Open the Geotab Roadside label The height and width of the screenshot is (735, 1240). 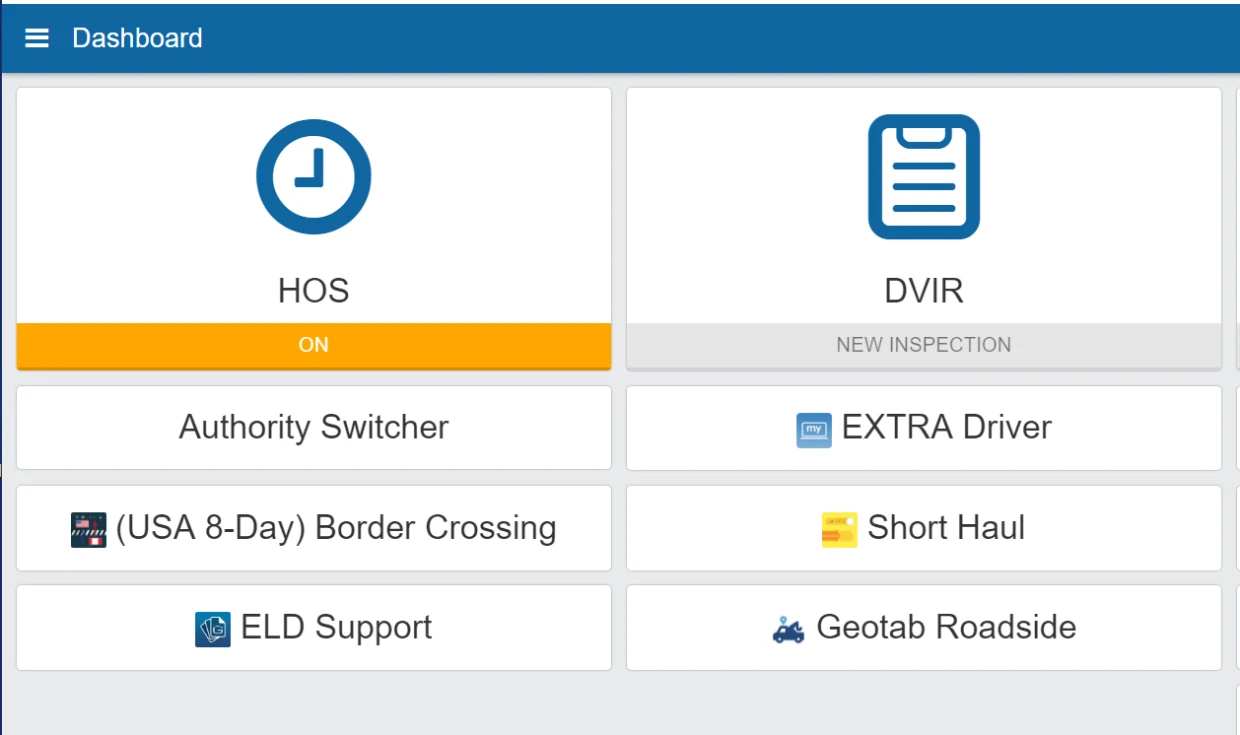[x=946, y=627]
